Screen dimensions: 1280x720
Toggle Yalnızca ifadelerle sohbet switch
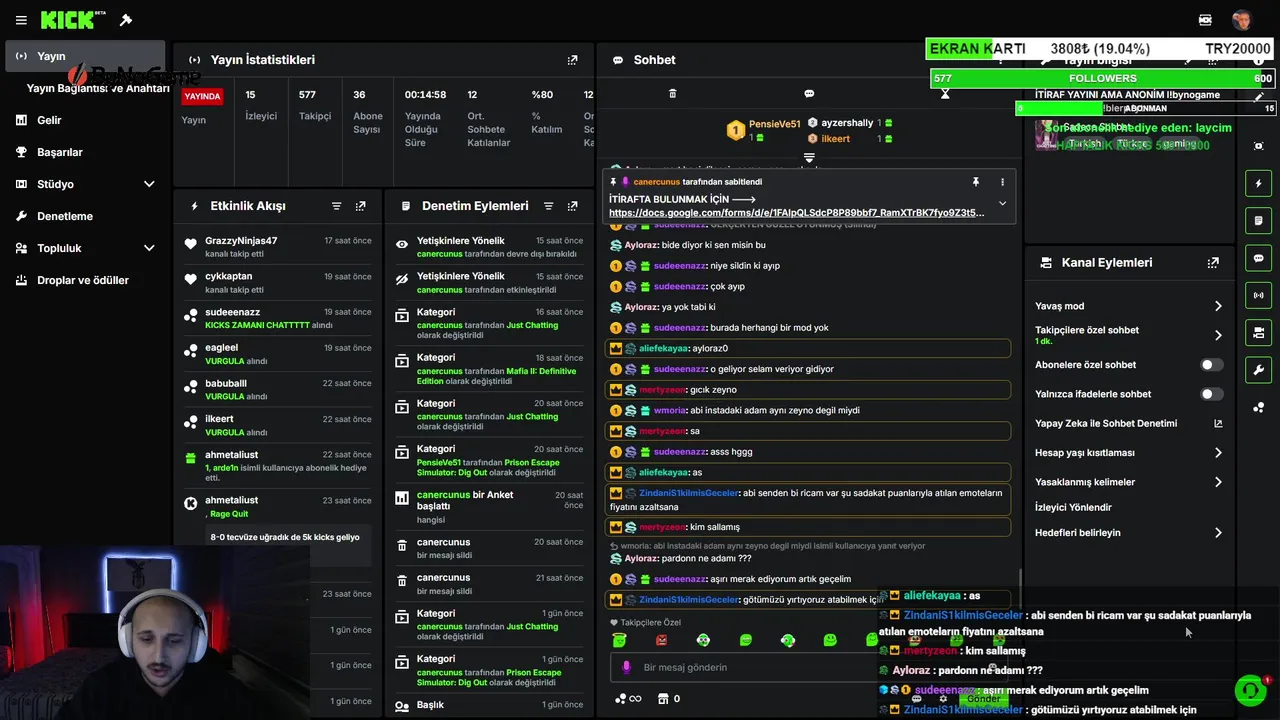point(1211,394)
